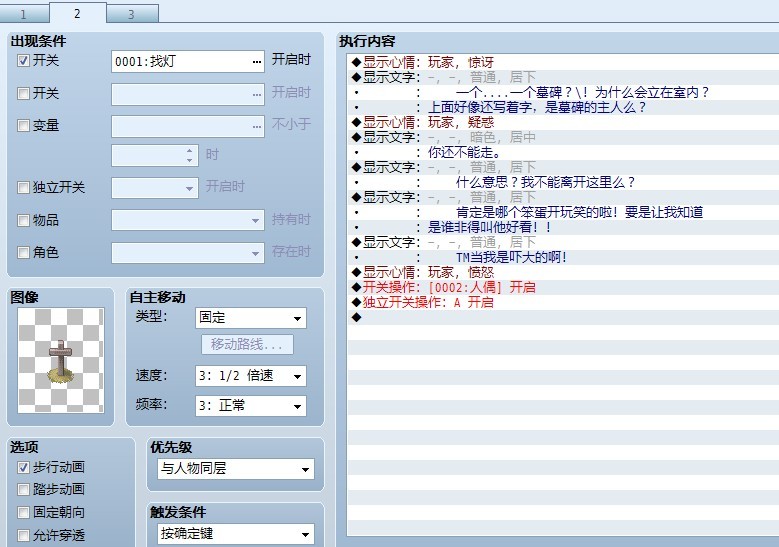
Task: Open the 物品 dropdown
Action: (x=188, y=221)
